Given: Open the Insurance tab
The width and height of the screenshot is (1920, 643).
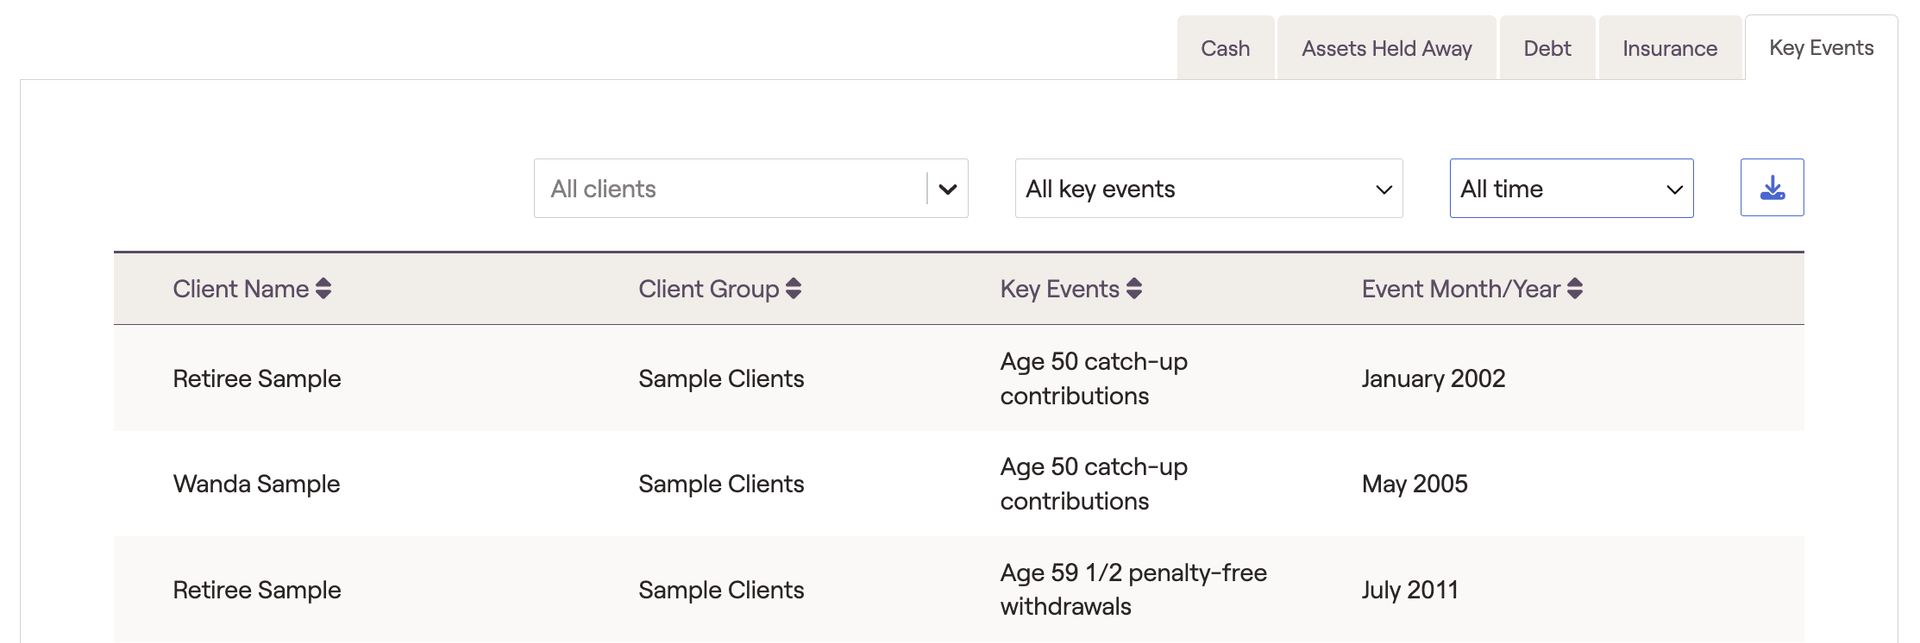Looking at the screenshot, I should (1669, 48).
